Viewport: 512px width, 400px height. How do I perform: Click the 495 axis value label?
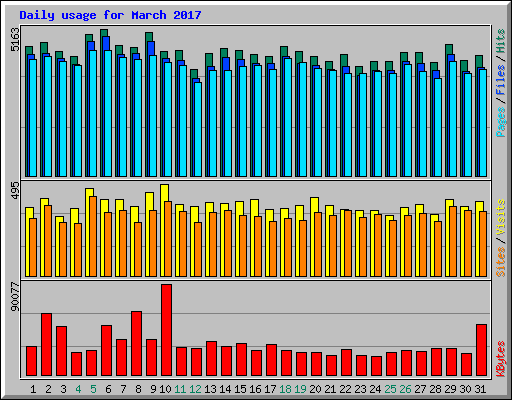coord(15,191)
